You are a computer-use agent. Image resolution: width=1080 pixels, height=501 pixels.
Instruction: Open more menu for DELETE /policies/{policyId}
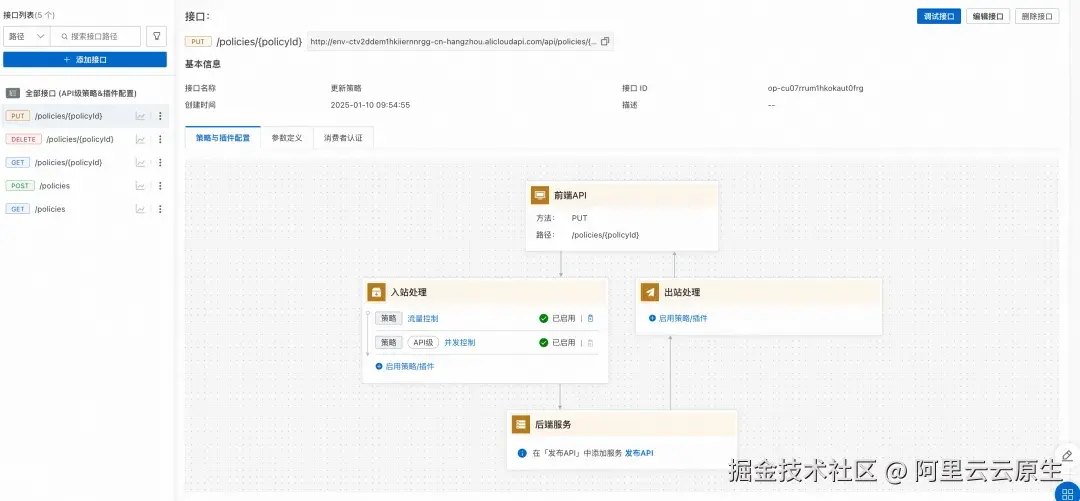[160, 139]
